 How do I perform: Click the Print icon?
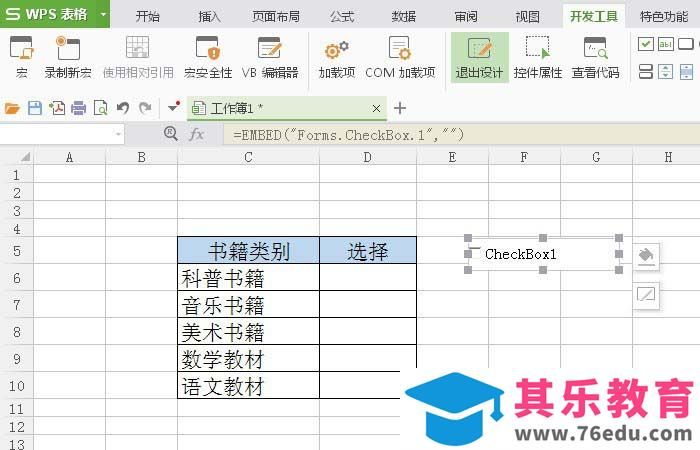[x=79, y=108]
